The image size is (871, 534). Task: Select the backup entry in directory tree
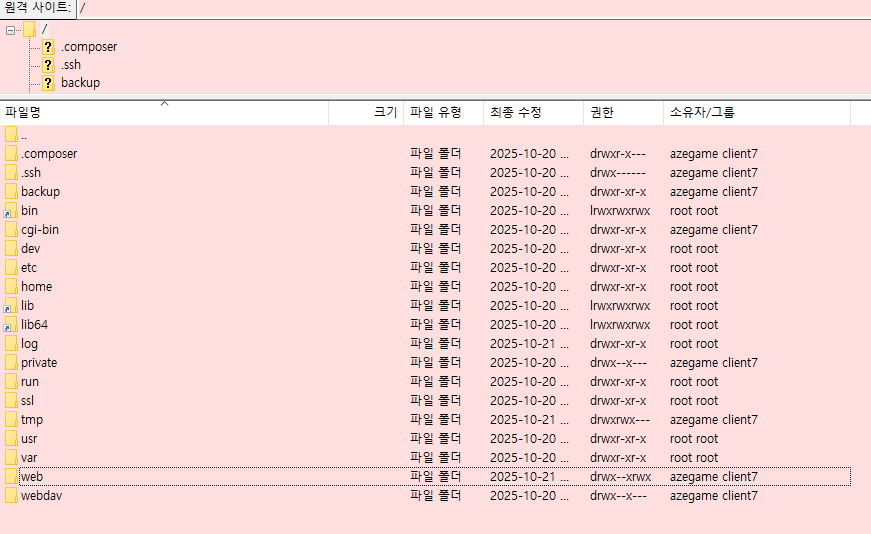point(80,83)
